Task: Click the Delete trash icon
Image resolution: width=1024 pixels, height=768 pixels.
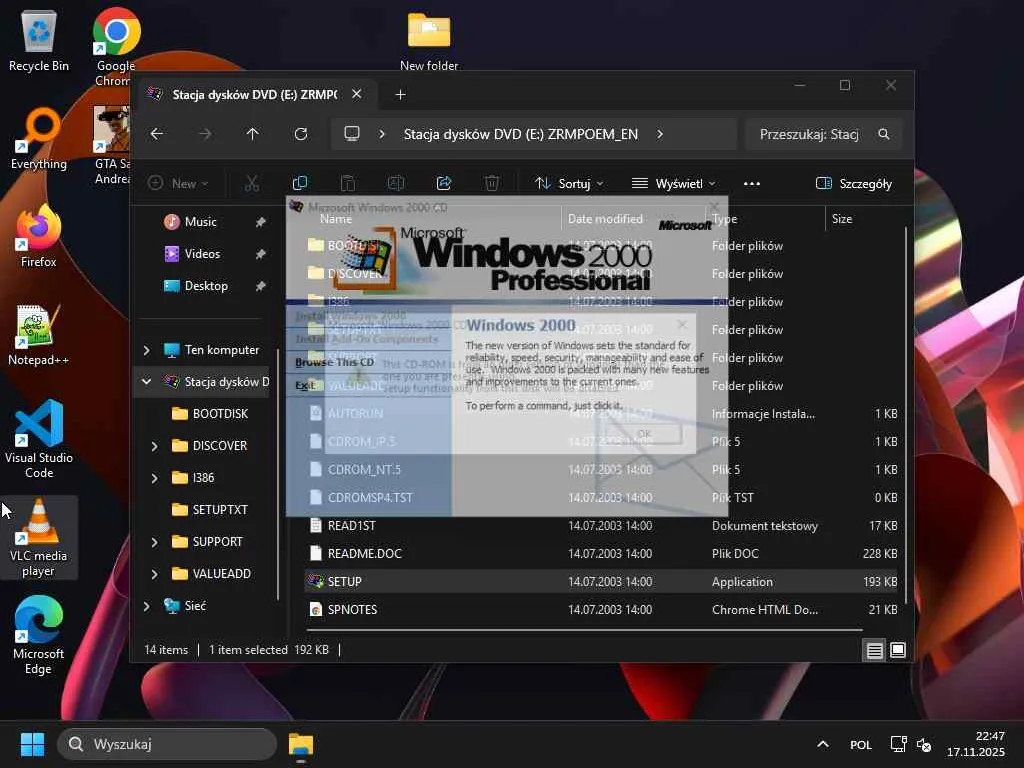Action: point(492,184)
